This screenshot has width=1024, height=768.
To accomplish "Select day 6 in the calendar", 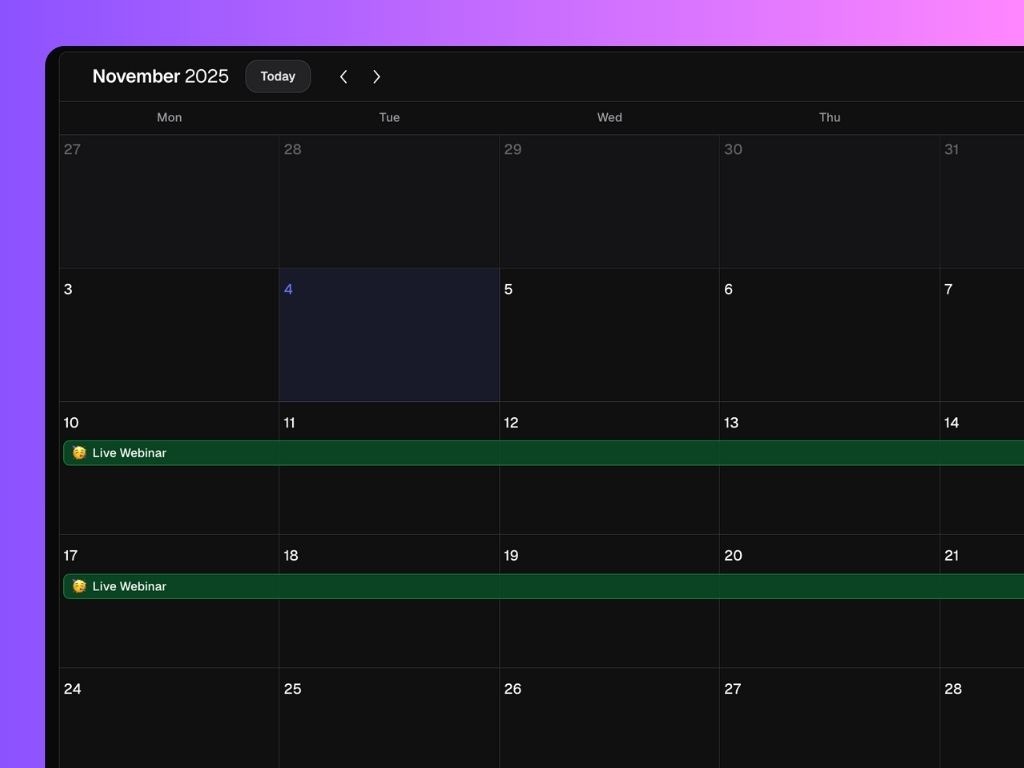I will tap(829, 334).
